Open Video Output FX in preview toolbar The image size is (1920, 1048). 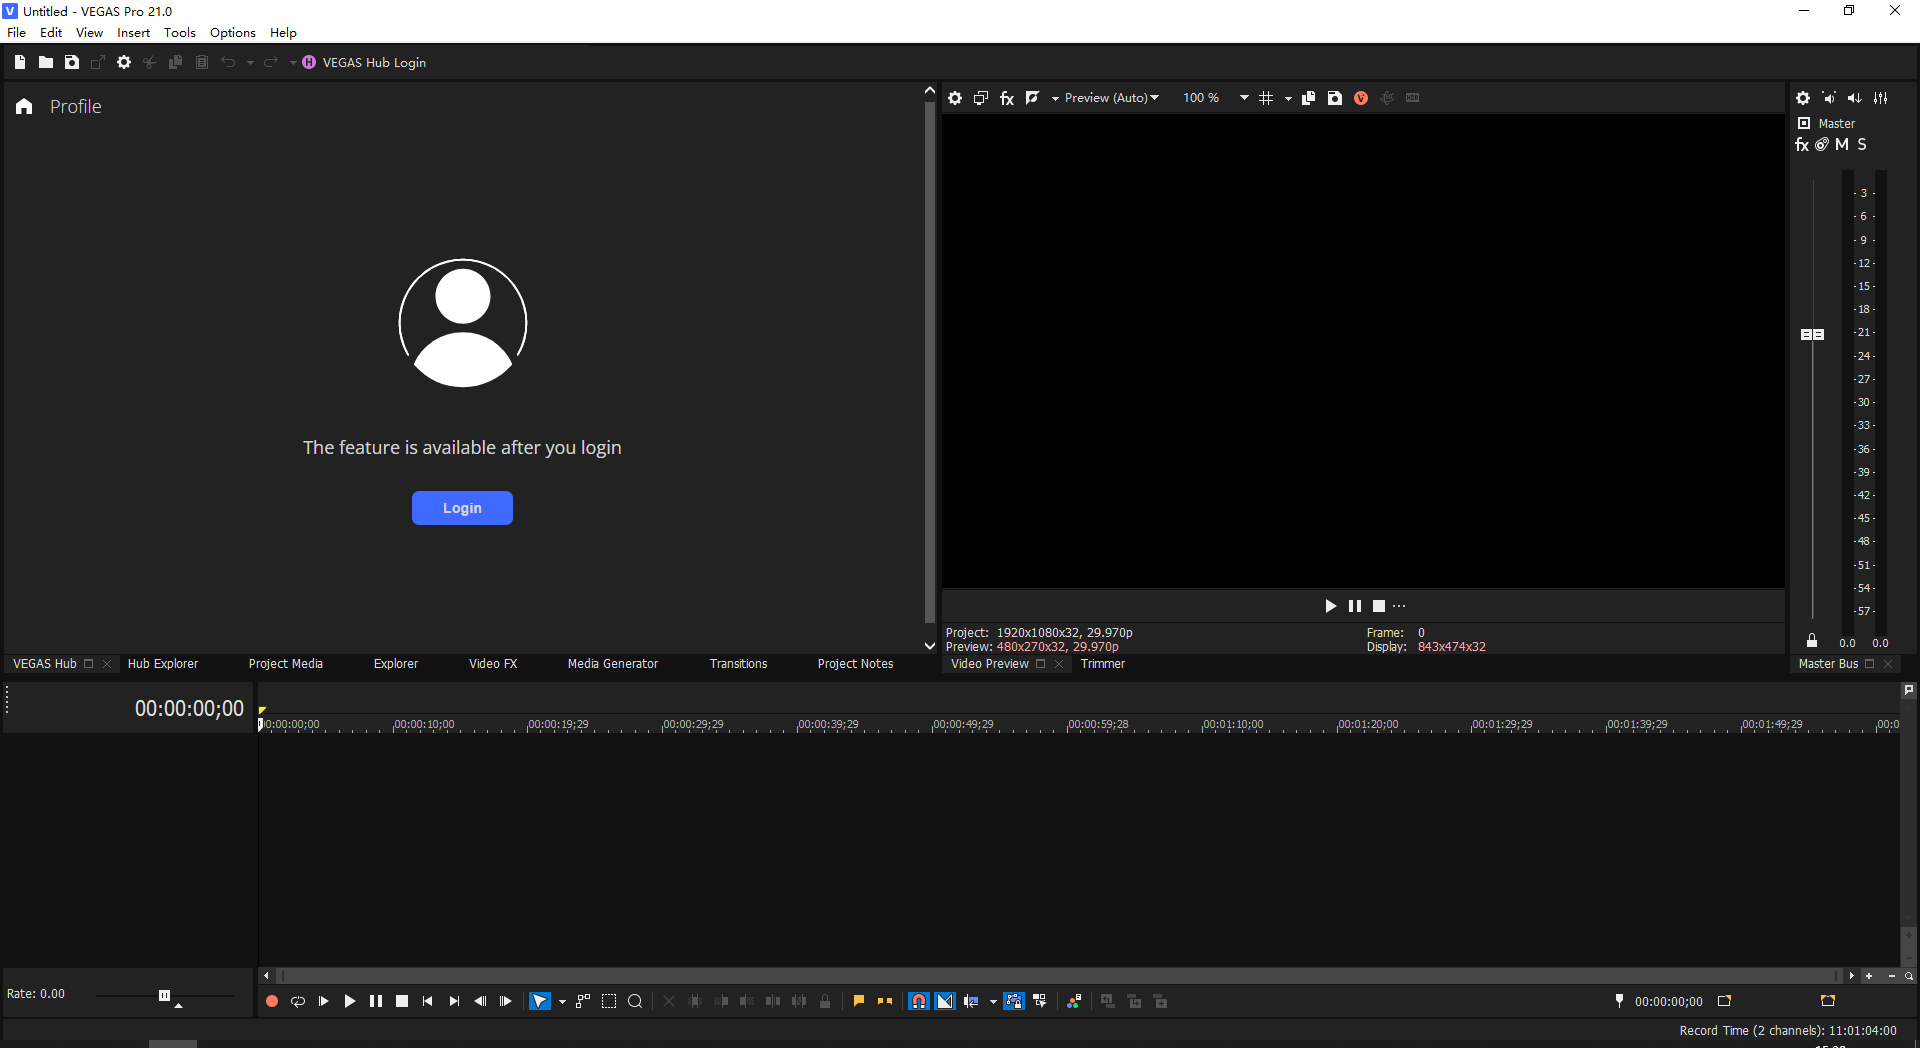tap(1007, 98)
